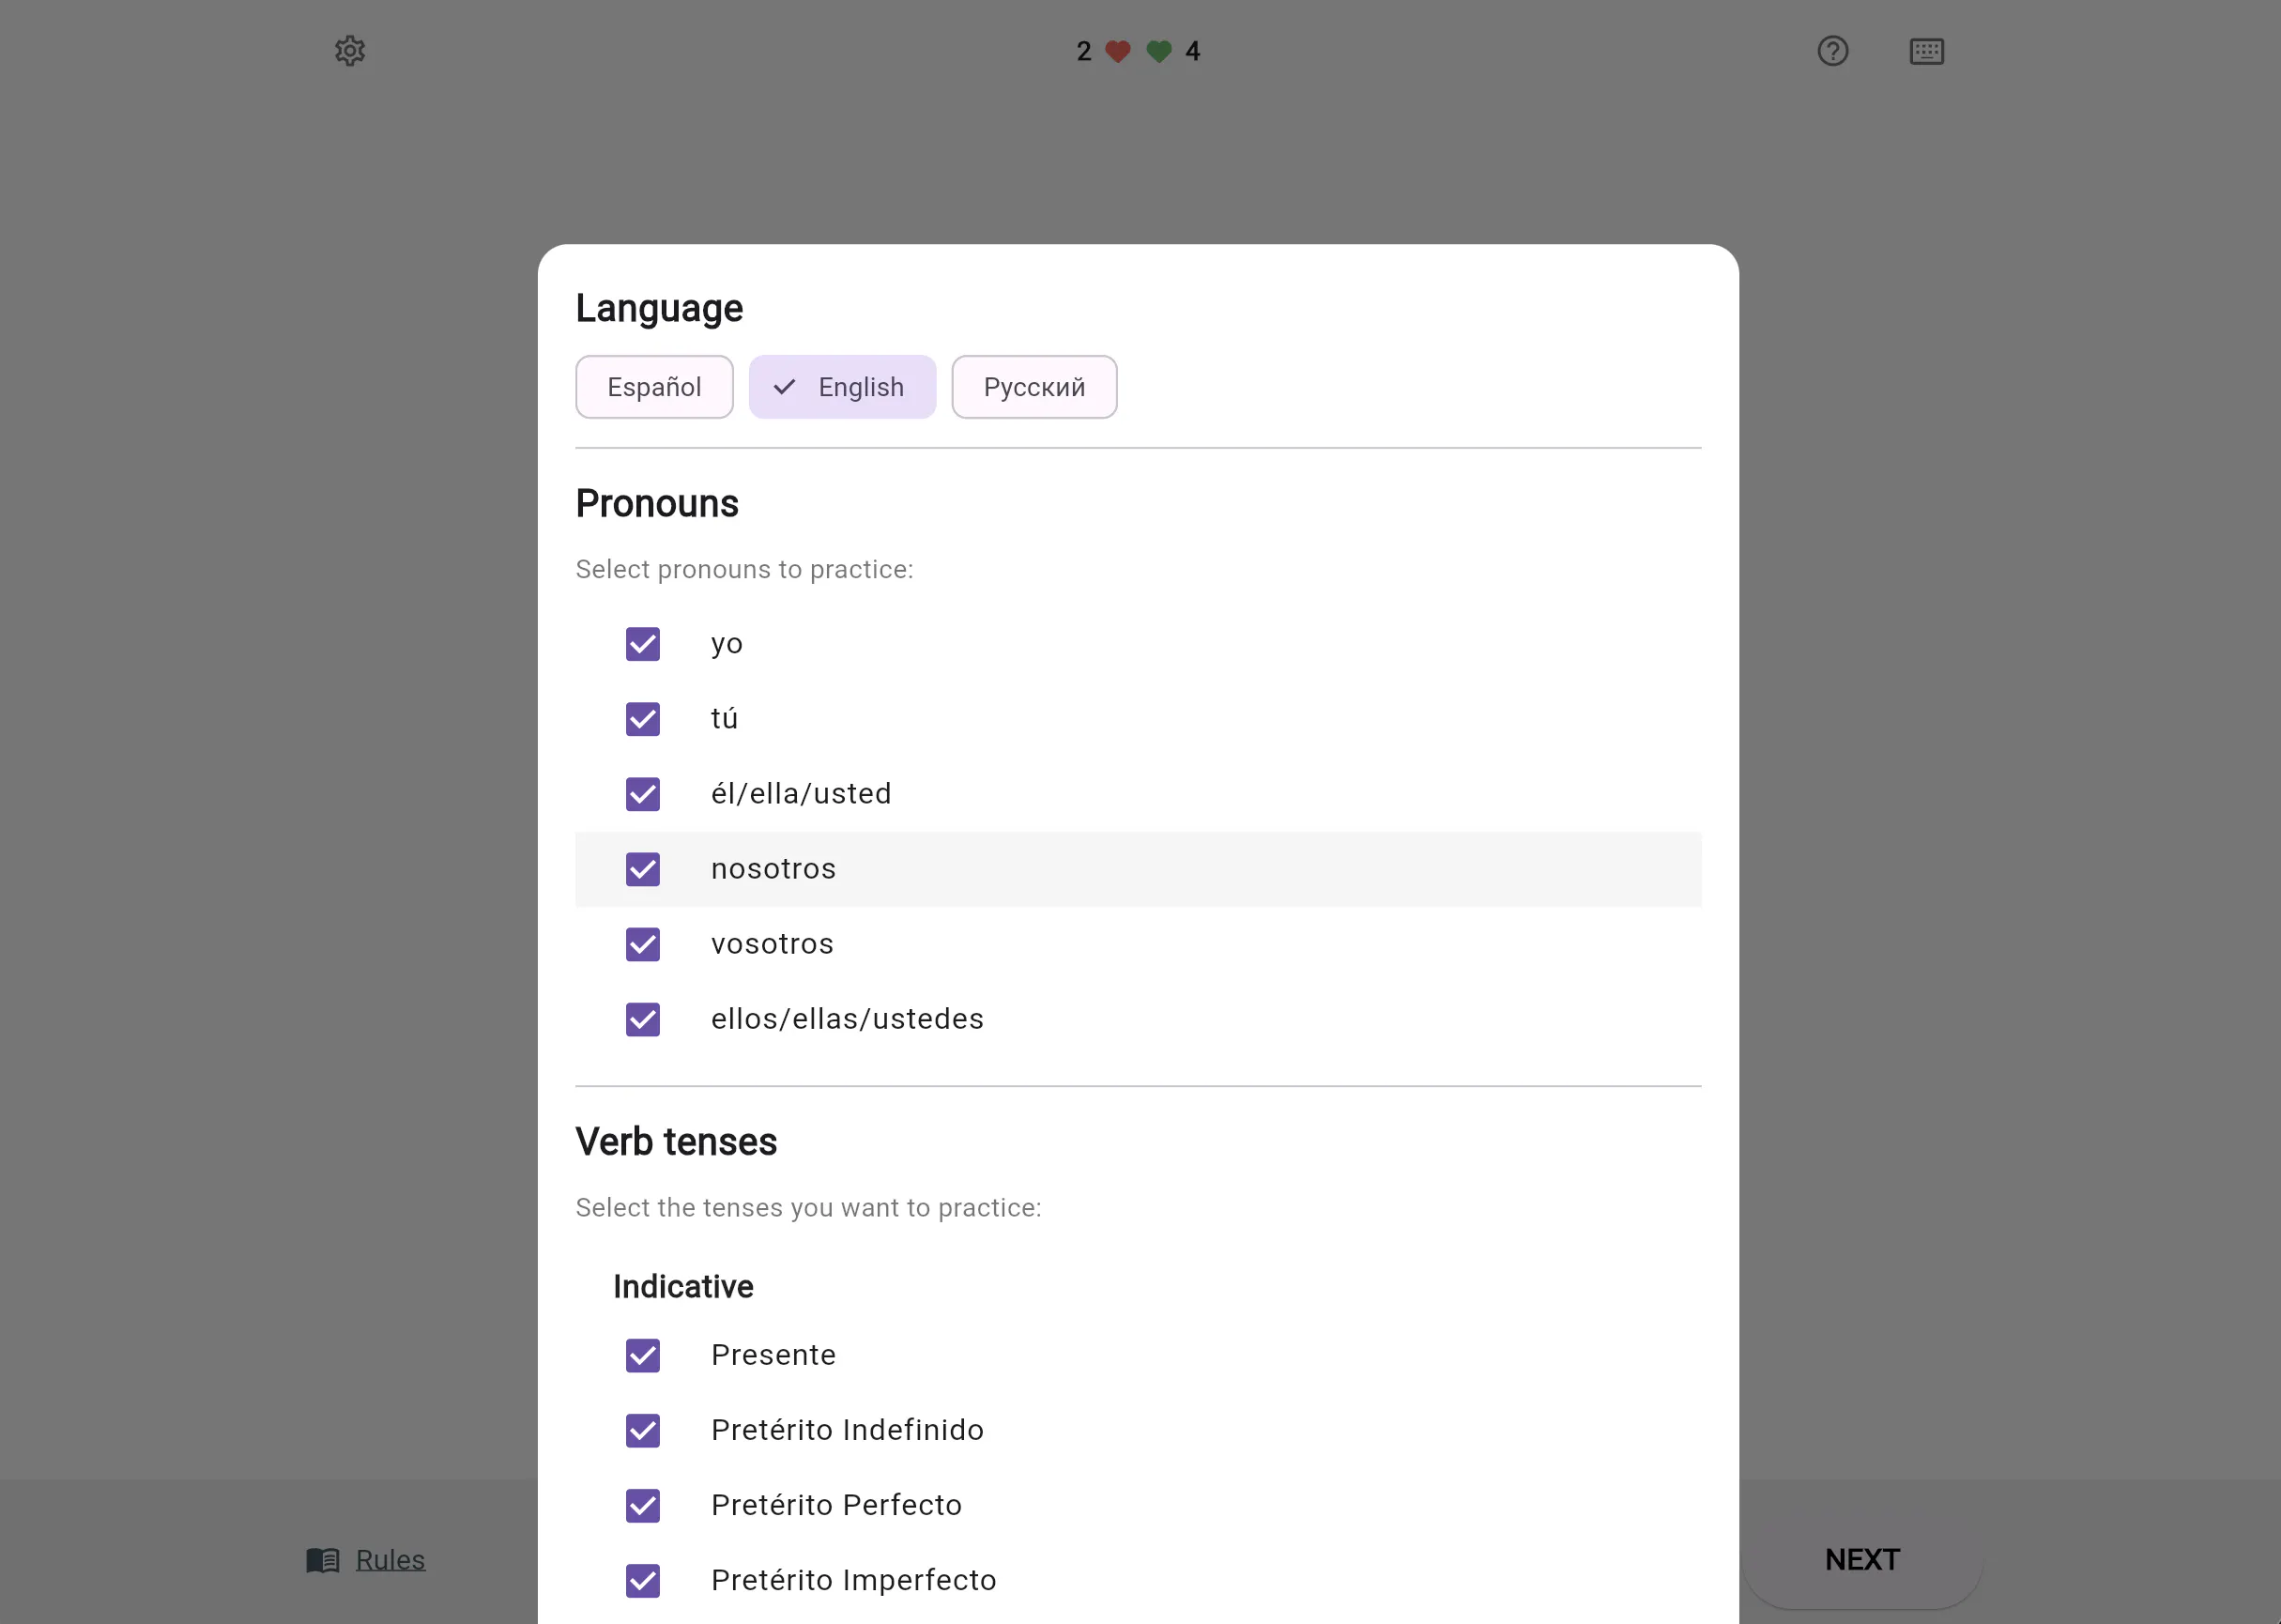This screenshot has height=1624, width=2281.
Task: Open settings with the gear icon
Action: pos(350,51)
